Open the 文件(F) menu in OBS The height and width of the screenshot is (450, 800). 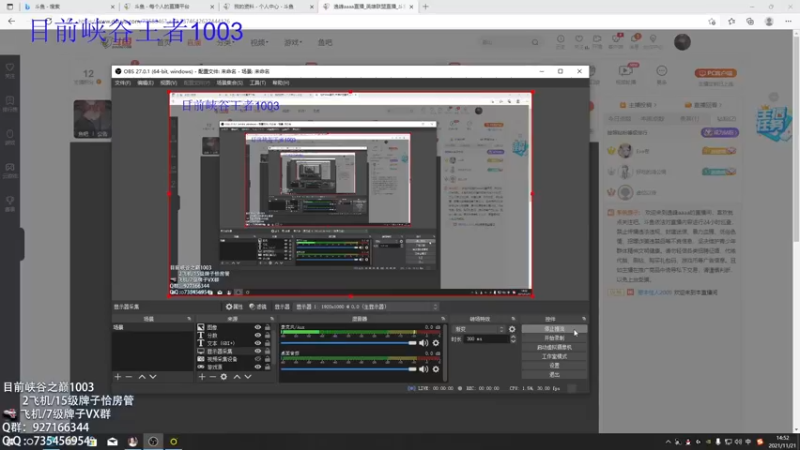122,83
